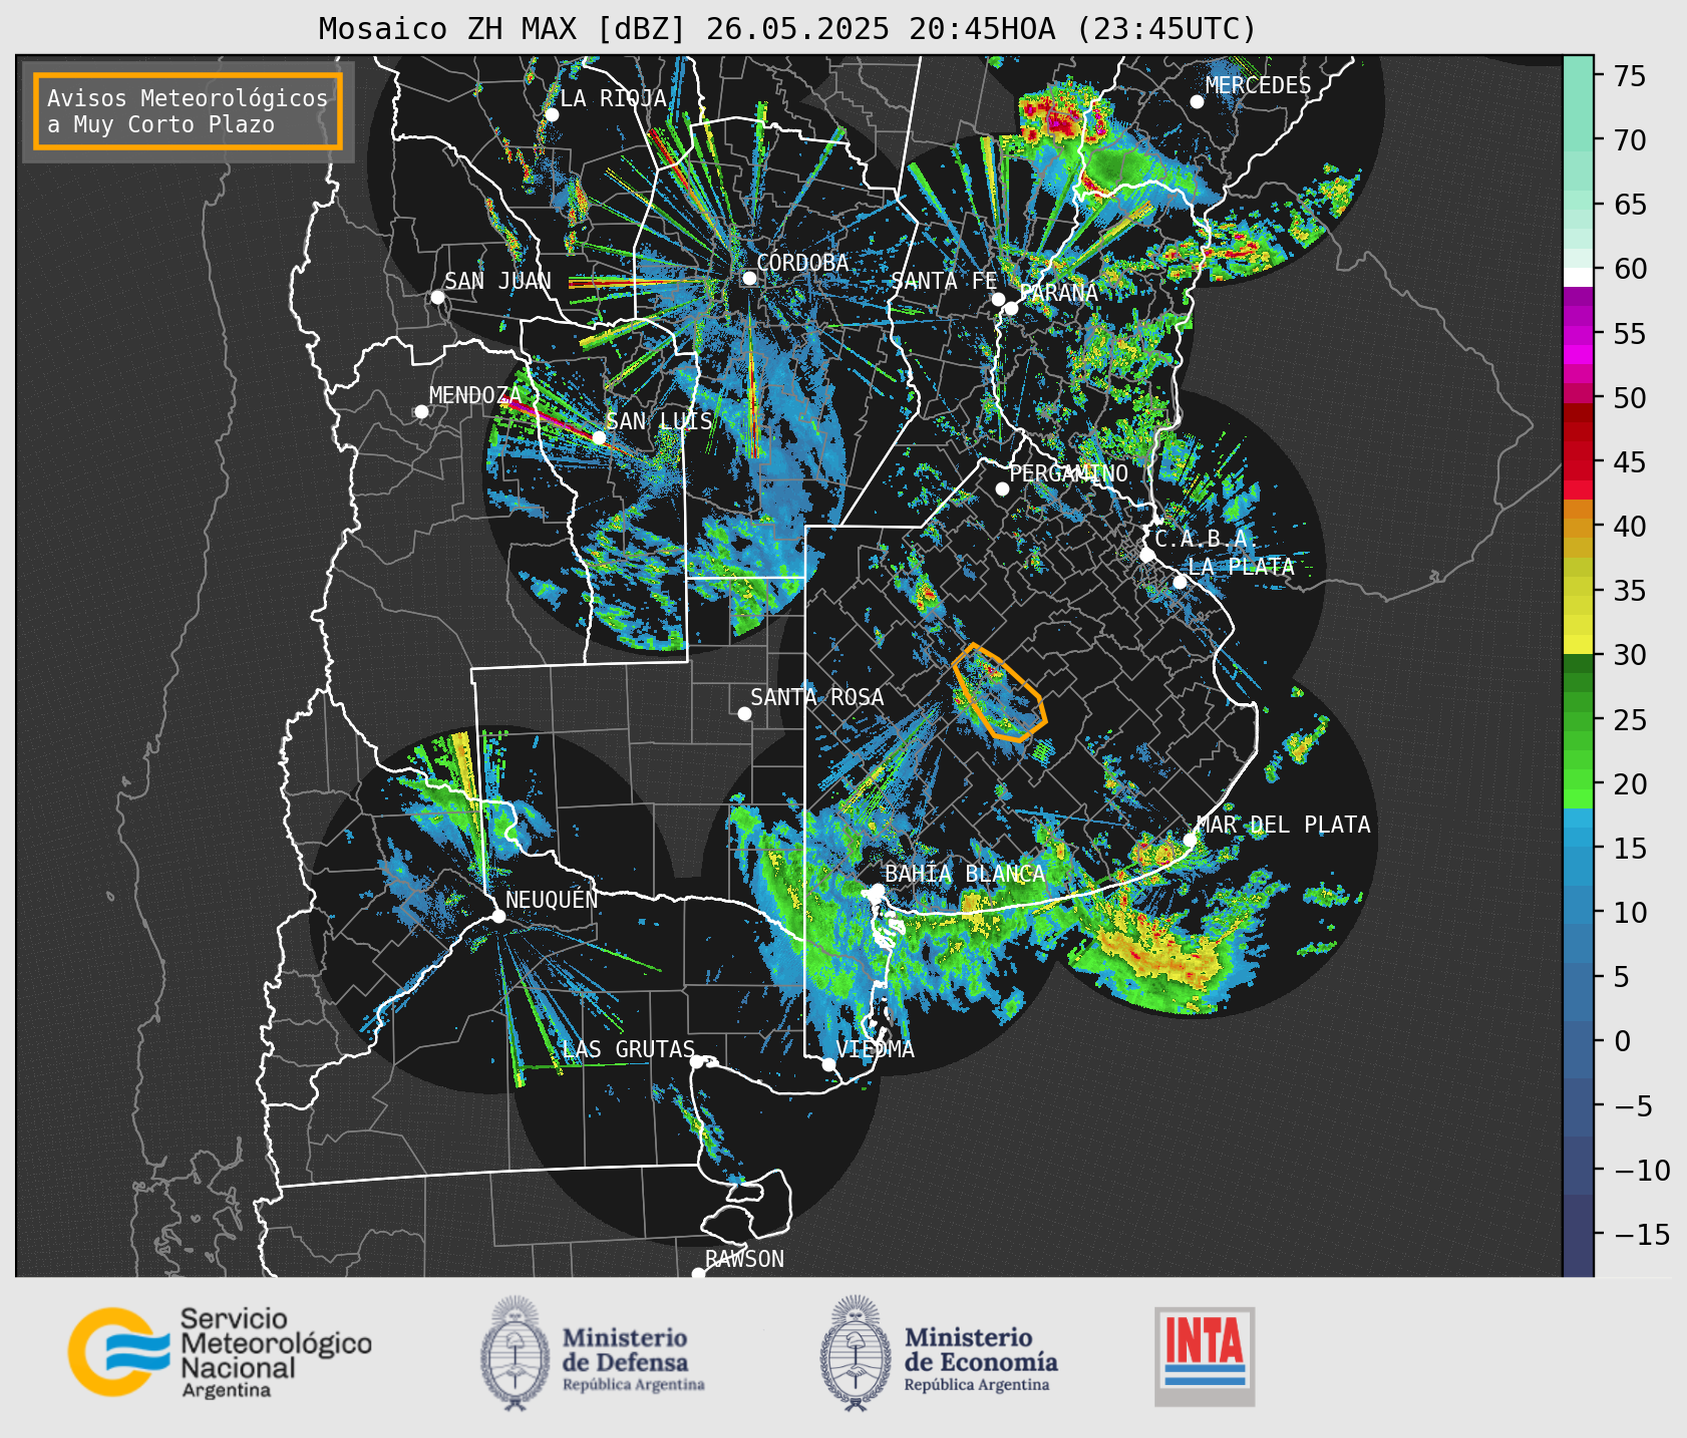Click the BAHIA BLANCA city marker dot
The height and width of the screenshot is (1438, 1687).
pyautogui.click(x=877, y=890)
